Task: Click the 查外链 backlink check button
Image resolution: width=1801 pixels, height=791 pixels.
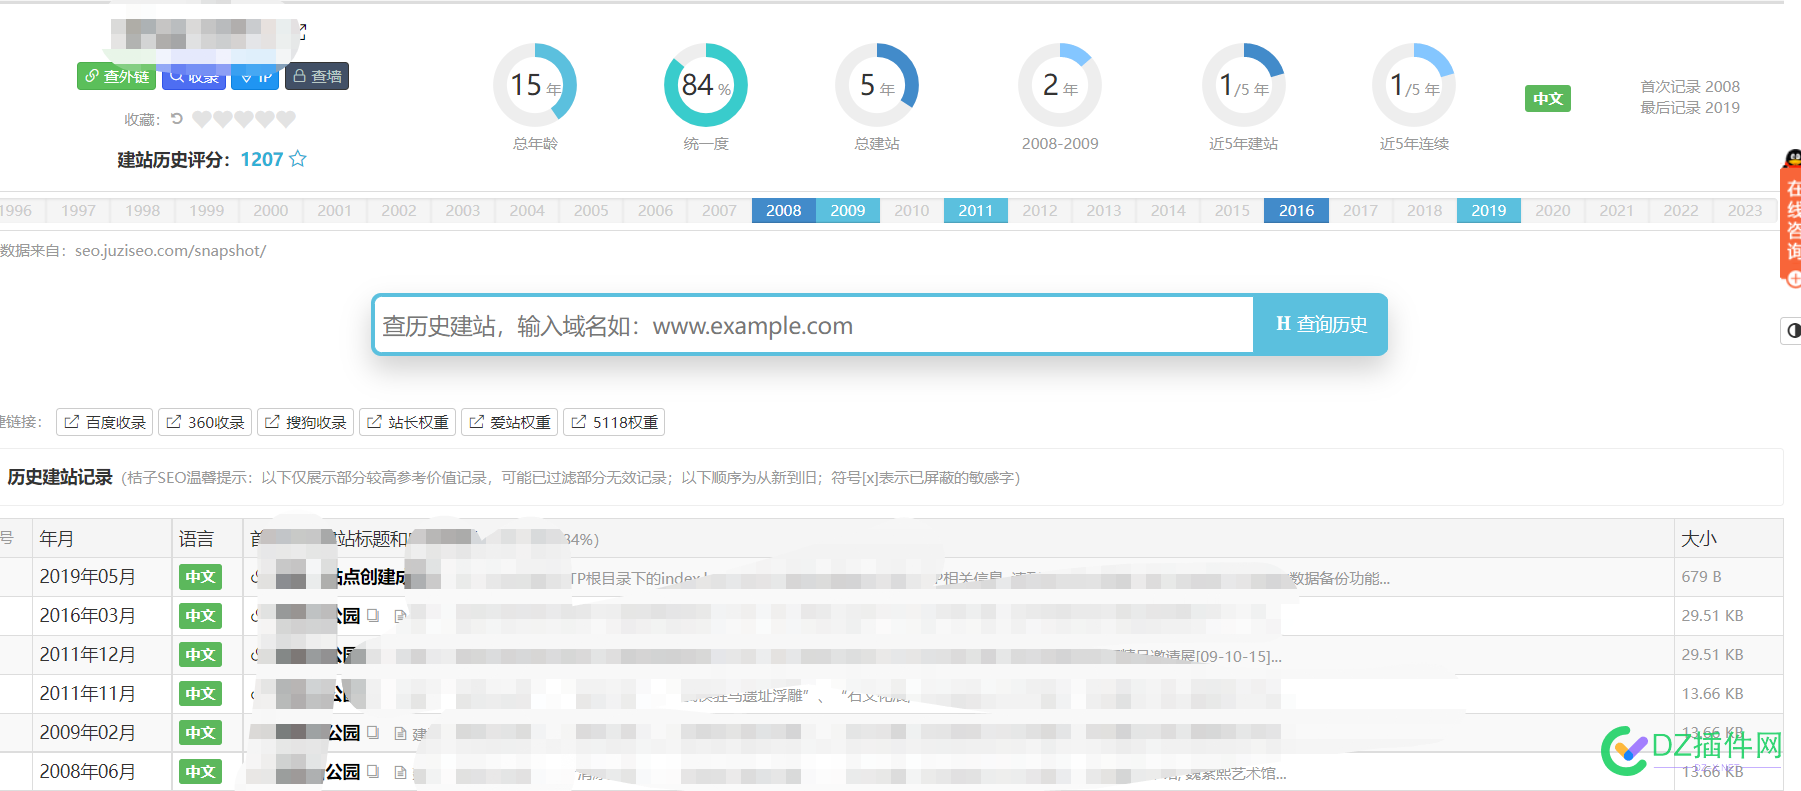Action: (x=116, y=76)
